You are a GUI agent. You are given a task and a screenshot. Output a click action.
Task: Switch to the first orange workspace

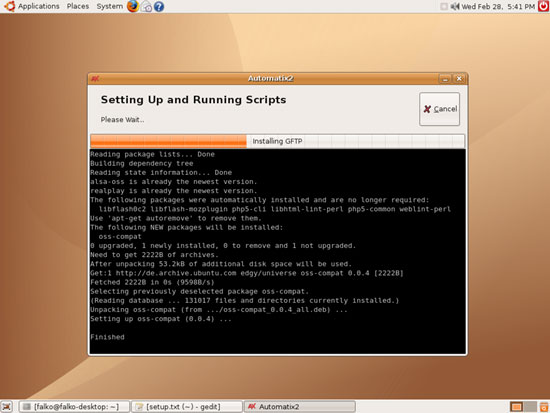pyautogui.click(x=516, y=407)
